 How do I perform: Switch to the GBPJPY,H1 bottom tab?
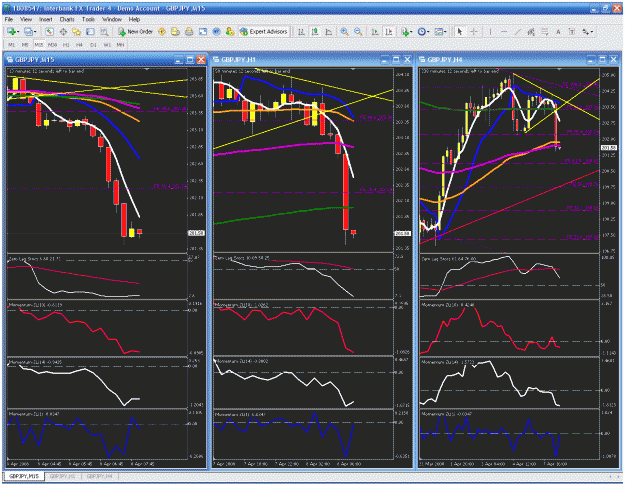pos(63,476)
